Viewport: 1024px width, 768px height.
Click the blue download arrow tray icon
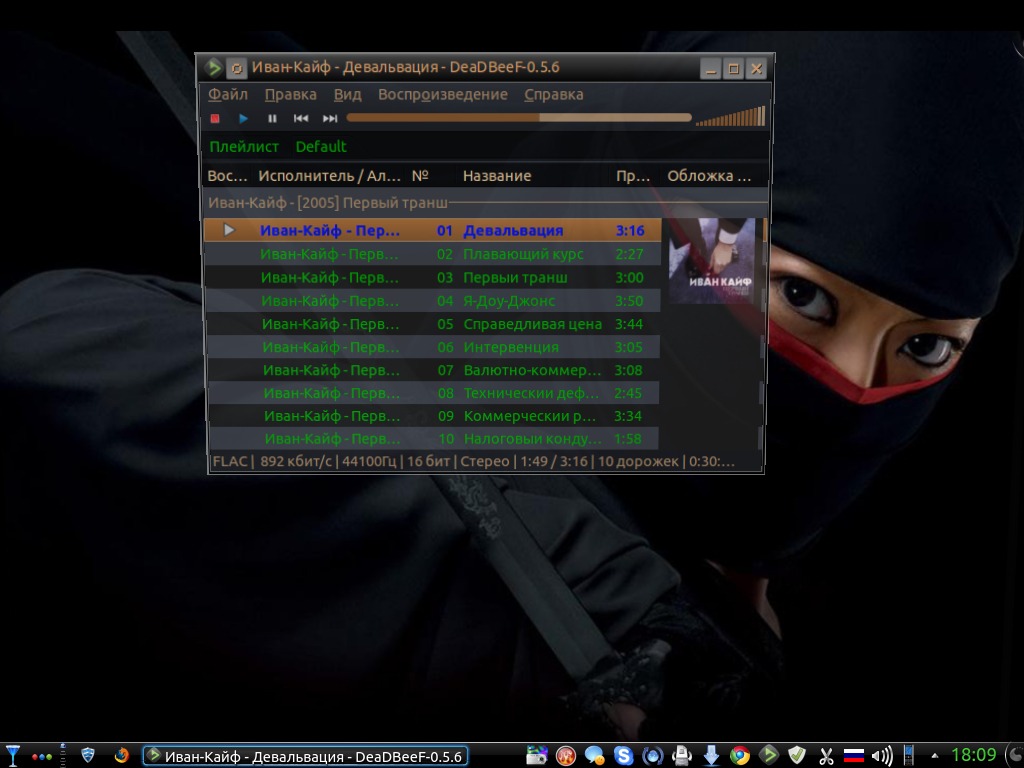tap(711, 756)
